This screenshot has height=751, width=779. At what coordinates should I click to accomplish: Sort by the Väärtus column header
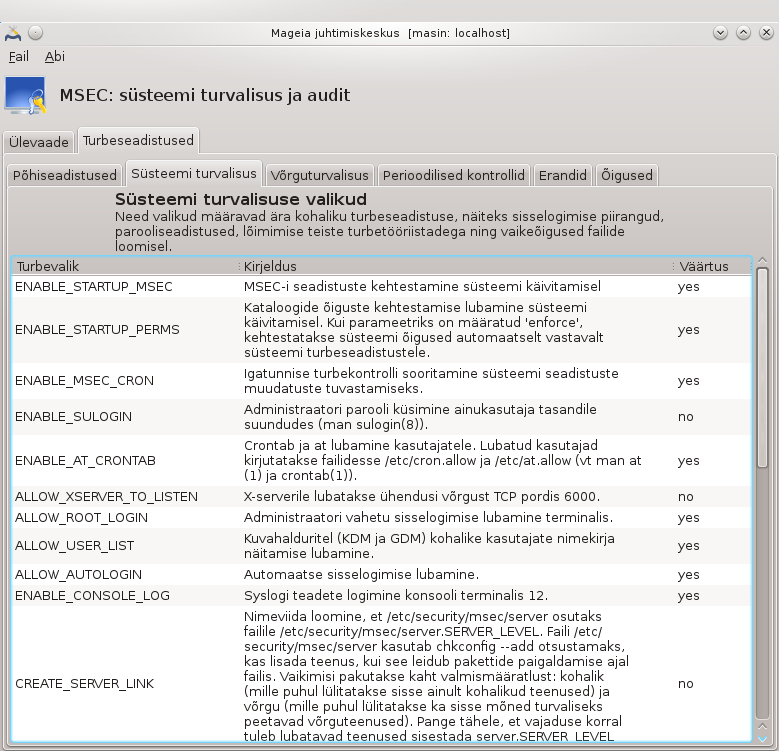pos(712,266)
